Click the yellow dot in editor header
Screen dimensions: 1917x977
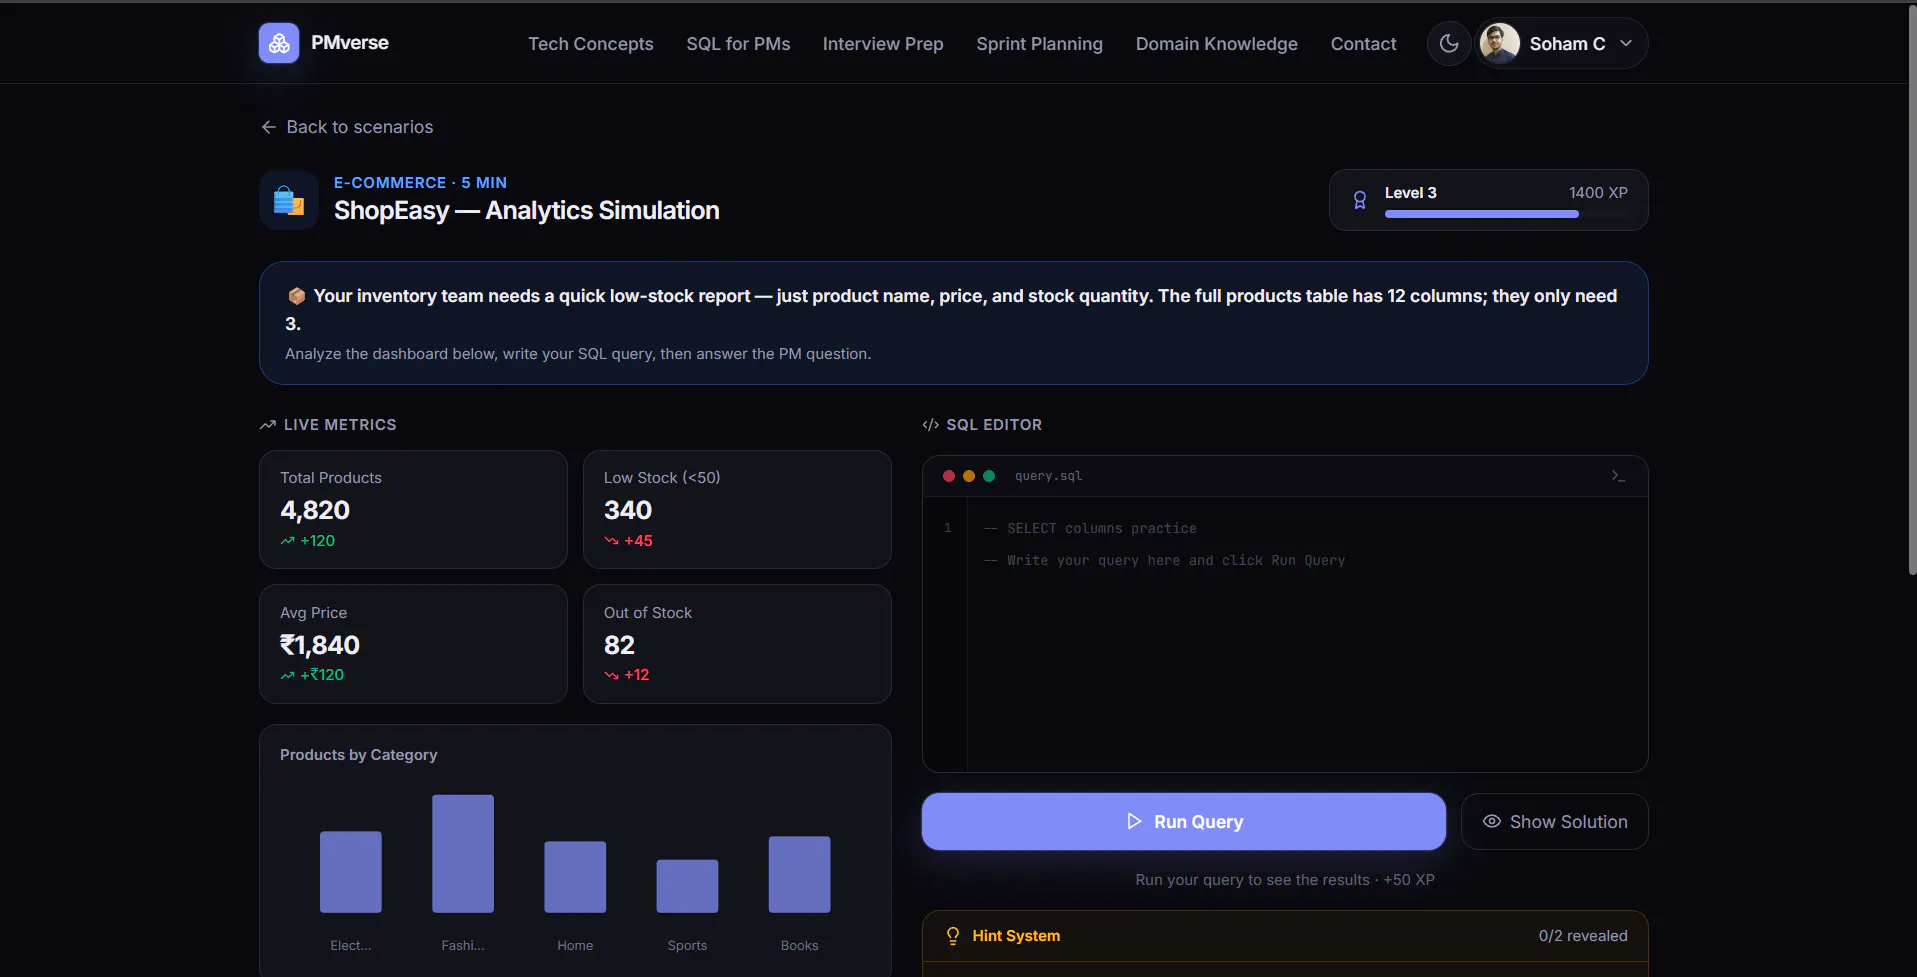pos(969,476)
